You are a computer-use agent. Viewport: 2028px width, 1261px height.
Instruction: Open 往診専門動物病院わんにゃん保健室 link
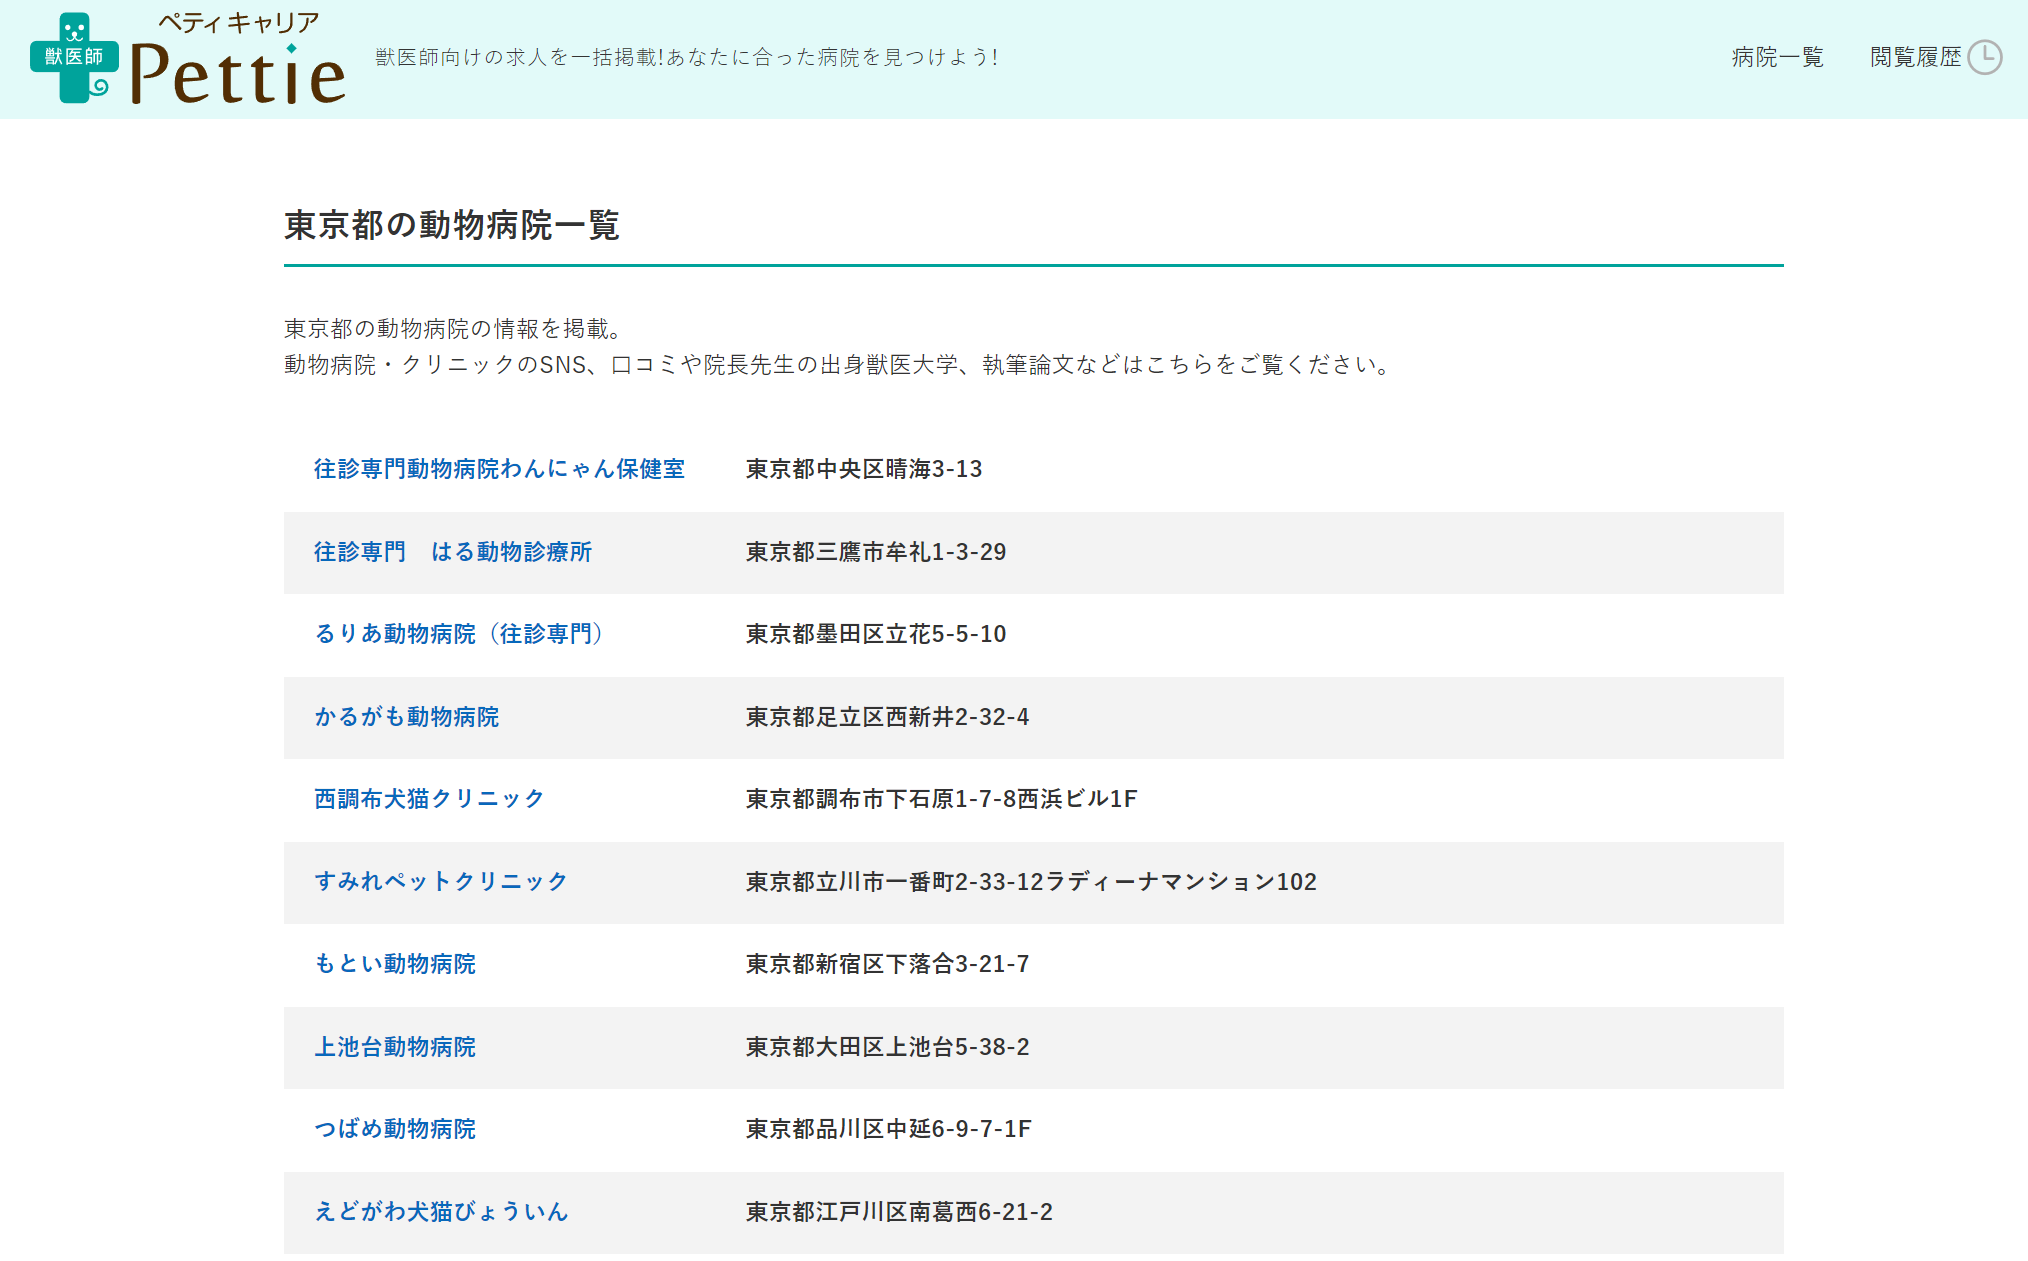[x=499, y=469]
